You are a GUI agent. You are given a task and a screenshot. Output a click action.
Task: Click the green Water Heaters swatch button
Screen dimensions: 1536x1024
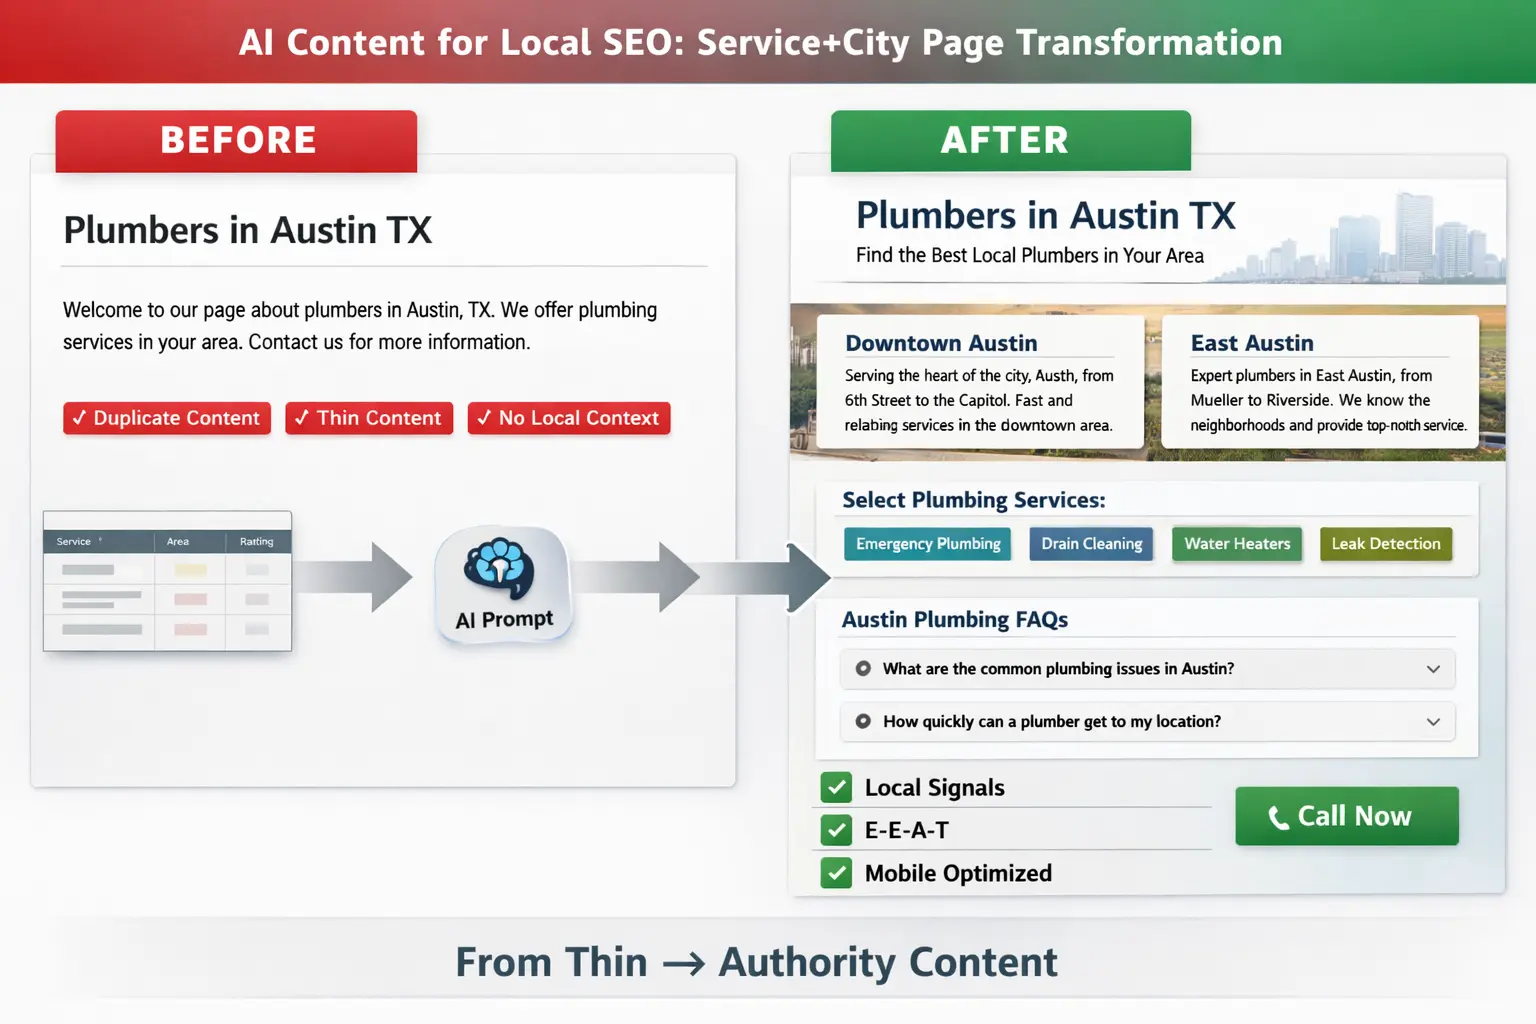(x=1237, y=543)
